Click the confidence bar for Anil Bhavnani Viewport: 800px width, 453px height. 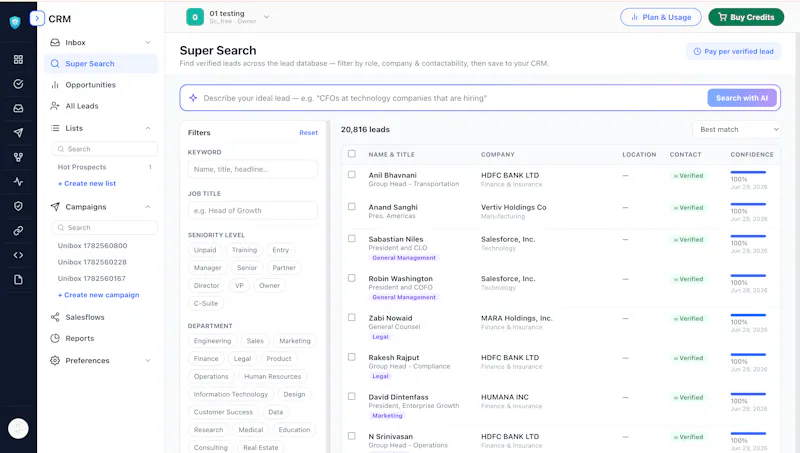(x=748, y=172)
